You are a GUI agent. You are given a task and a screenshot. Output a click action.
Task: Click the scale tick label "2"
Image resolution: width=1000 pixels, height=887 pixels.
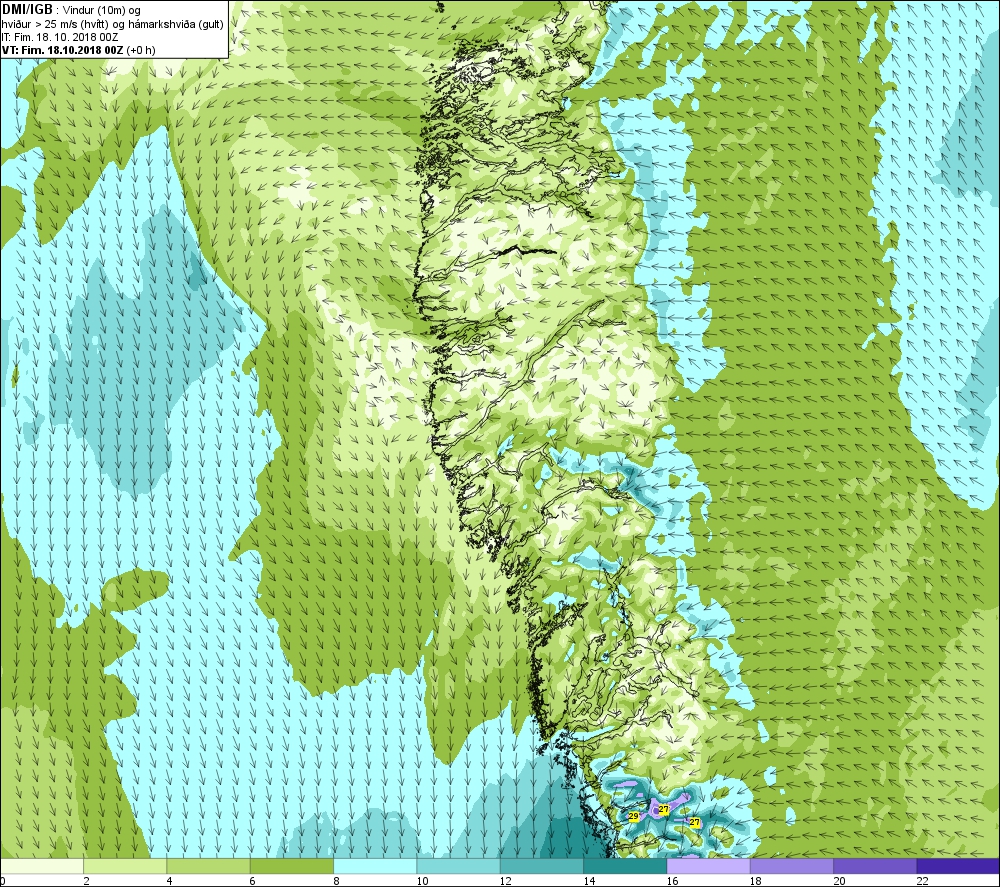pyautogui.click(x=86, y=881)
